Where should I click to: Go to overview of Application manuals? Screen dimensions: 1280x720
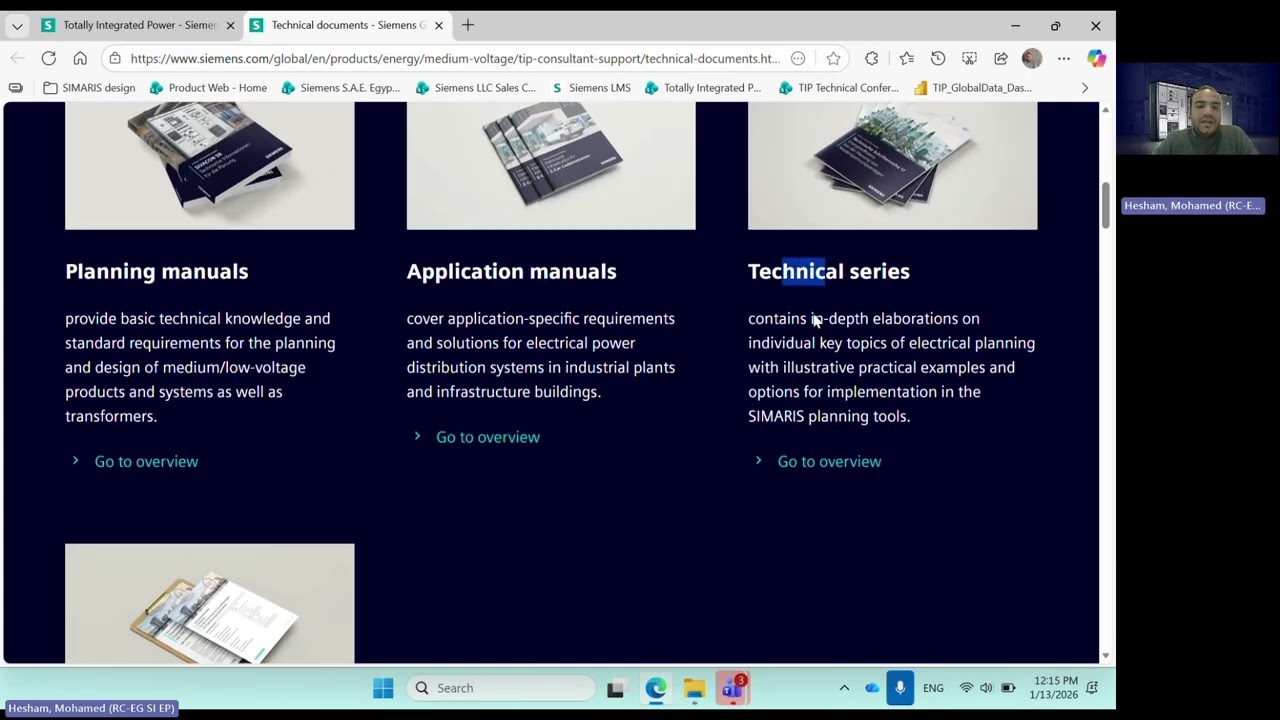click(488, 437)
